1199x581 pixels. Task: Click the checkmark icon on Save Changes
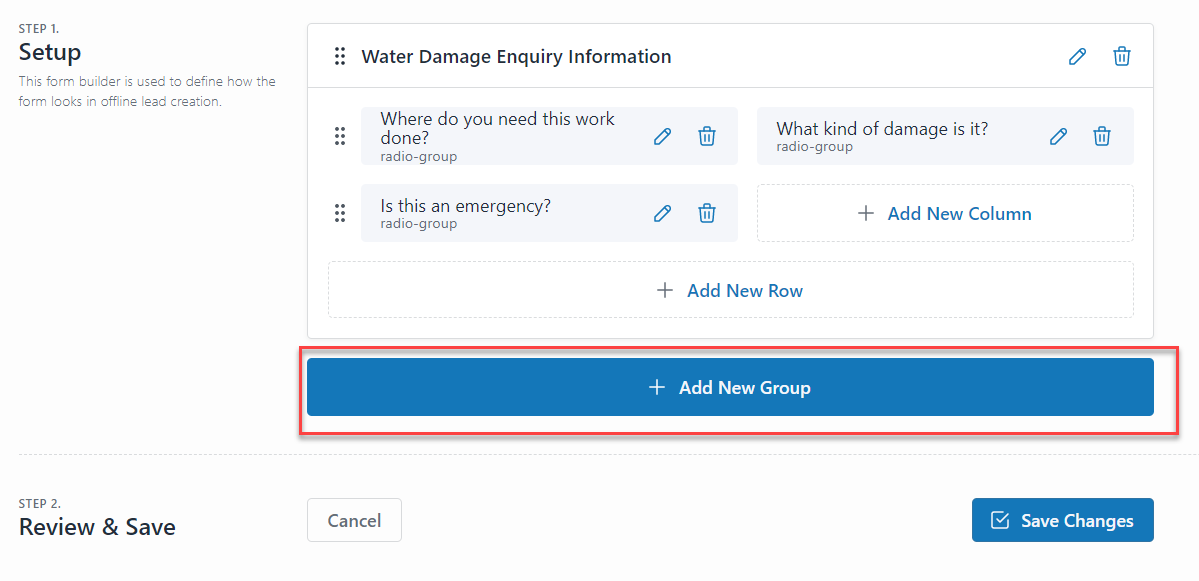coord(999,519)
